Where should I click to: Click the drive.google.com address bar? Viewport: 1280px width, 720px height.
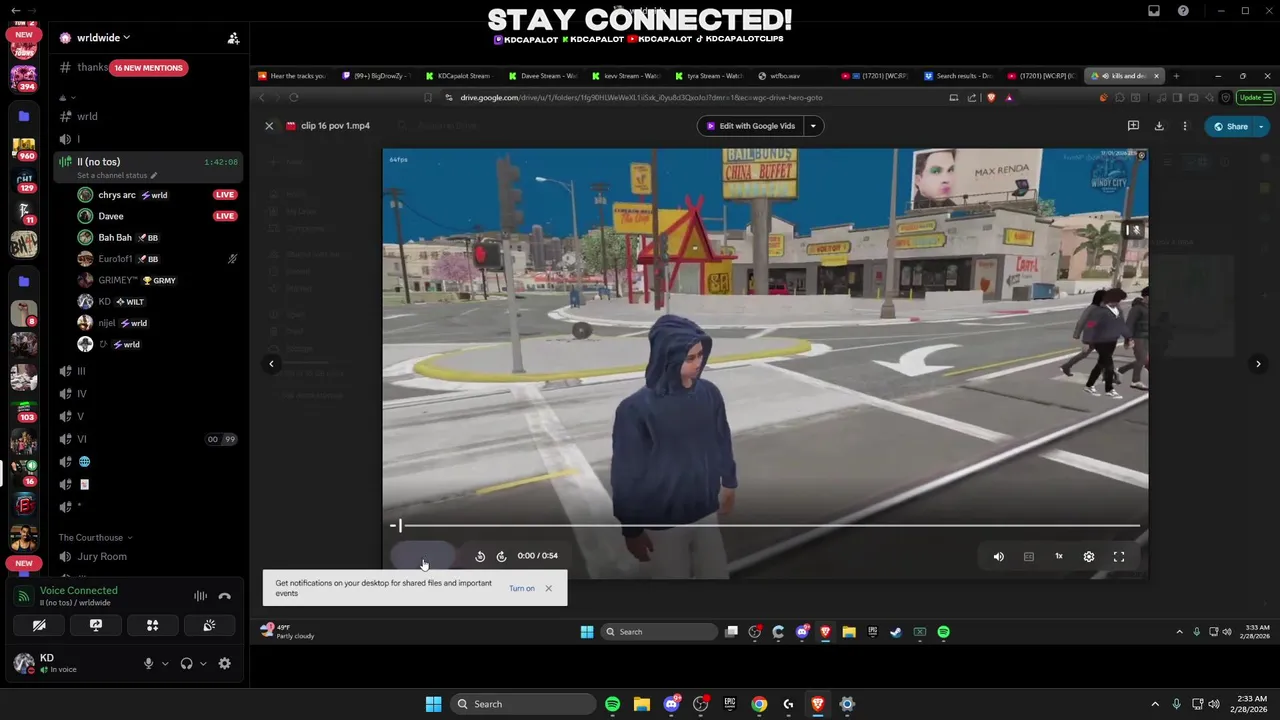(x=690, y=98)
